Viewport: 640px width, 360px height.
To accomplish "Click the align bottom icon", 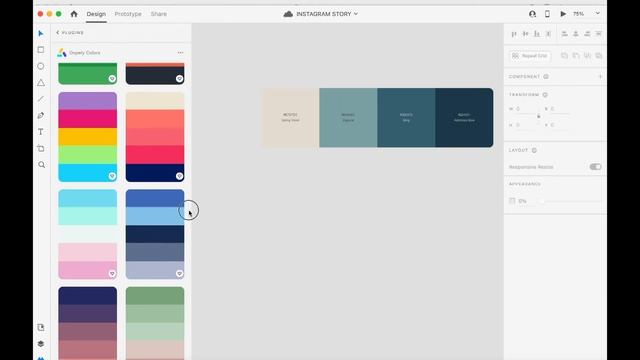I will click(x=537, y=34).
